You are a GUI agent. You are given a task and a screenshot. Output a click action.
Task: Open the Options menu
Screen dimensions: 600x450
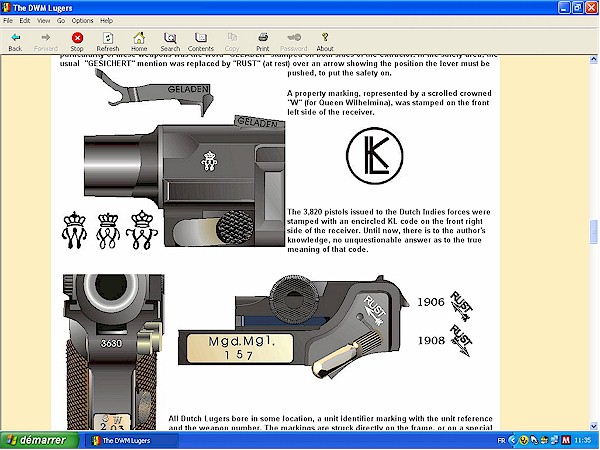click(x=82, y=21)
